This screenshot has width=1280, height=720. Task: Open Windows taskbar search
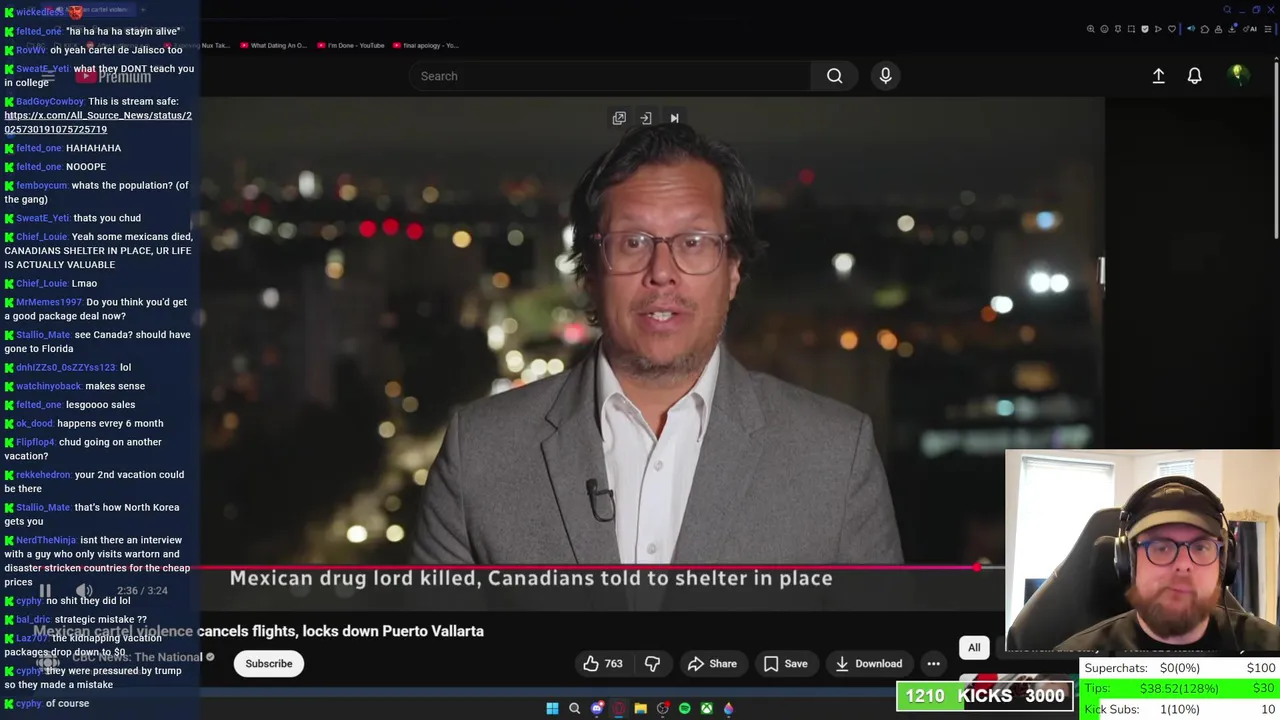point(574,708)
